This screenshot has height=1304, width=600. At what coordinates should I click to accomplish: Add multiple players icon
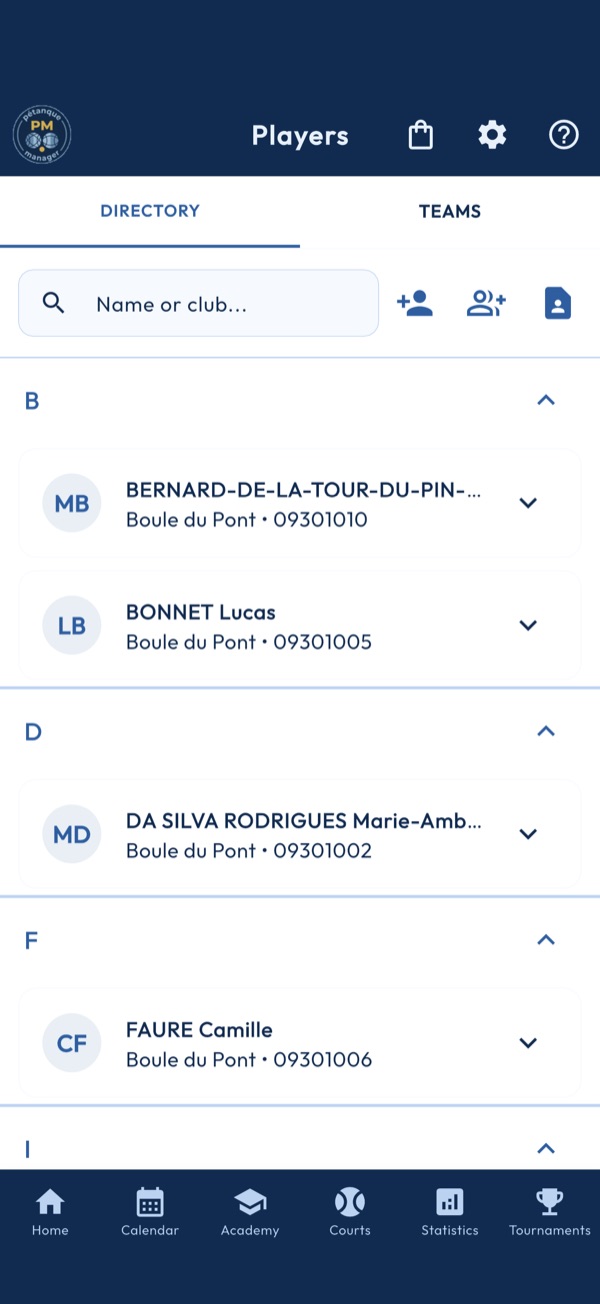pyautogui.click(x=487, y=303)
